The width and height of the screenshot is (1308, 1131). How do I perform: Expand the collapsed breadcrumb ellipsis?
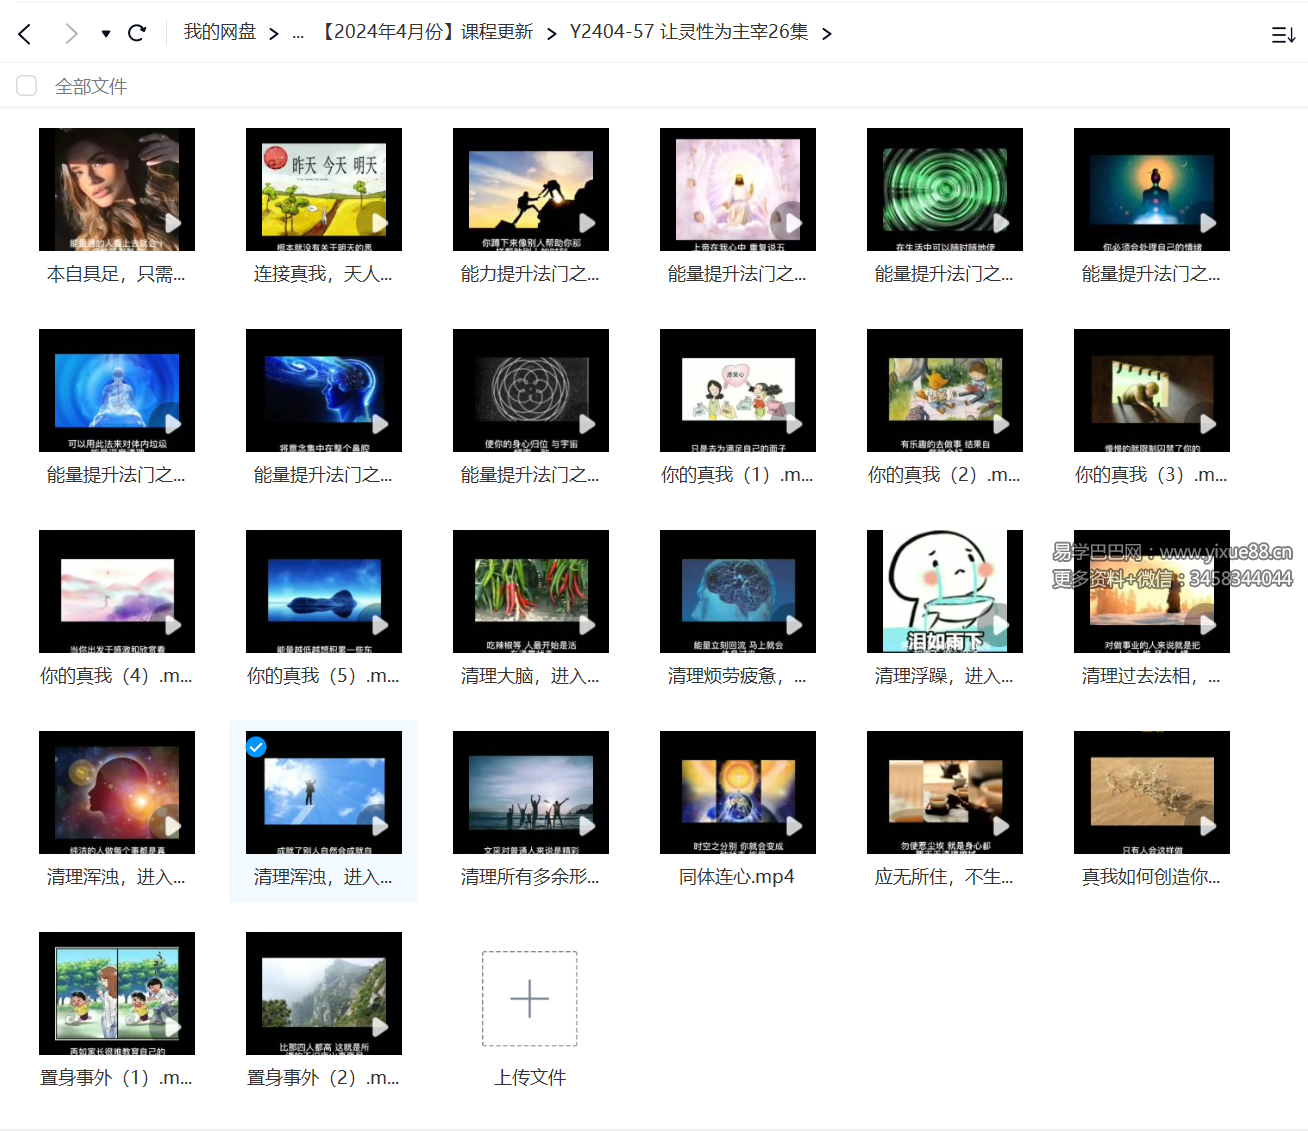click(x=298, y=34)
